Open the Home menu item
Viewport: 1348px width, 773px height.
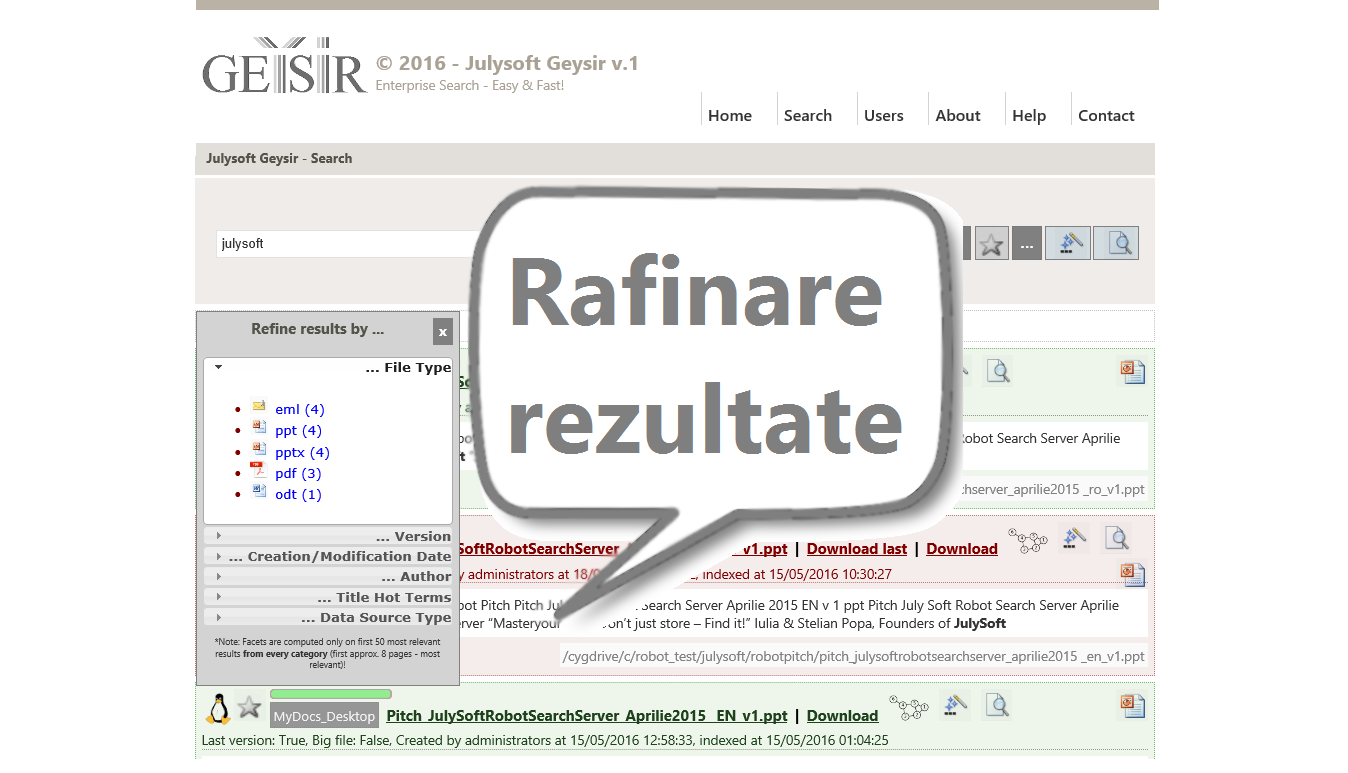730,115
